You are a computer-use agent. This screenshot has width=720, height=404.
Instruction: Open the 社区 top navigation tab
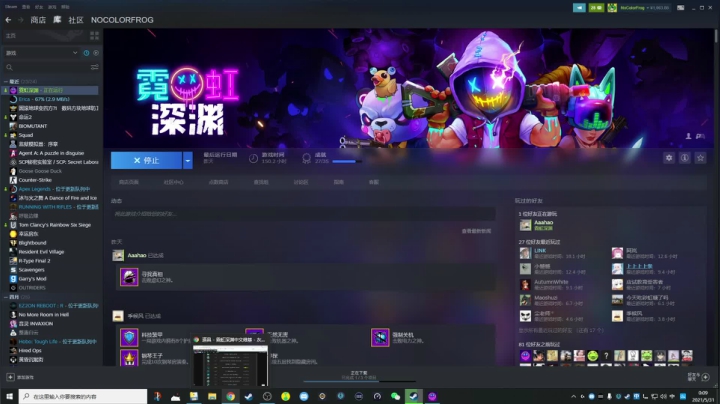click(76, 20)
